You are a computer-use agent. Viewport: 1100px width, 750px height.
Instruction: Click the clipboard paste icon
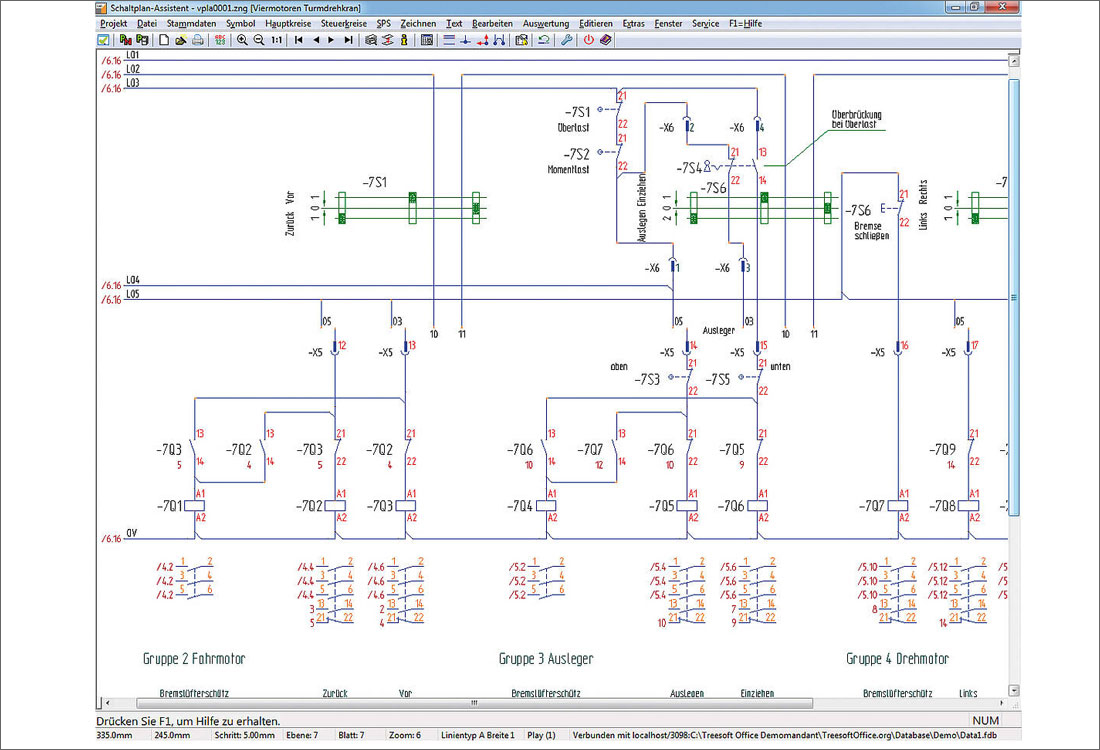point(521,41)
